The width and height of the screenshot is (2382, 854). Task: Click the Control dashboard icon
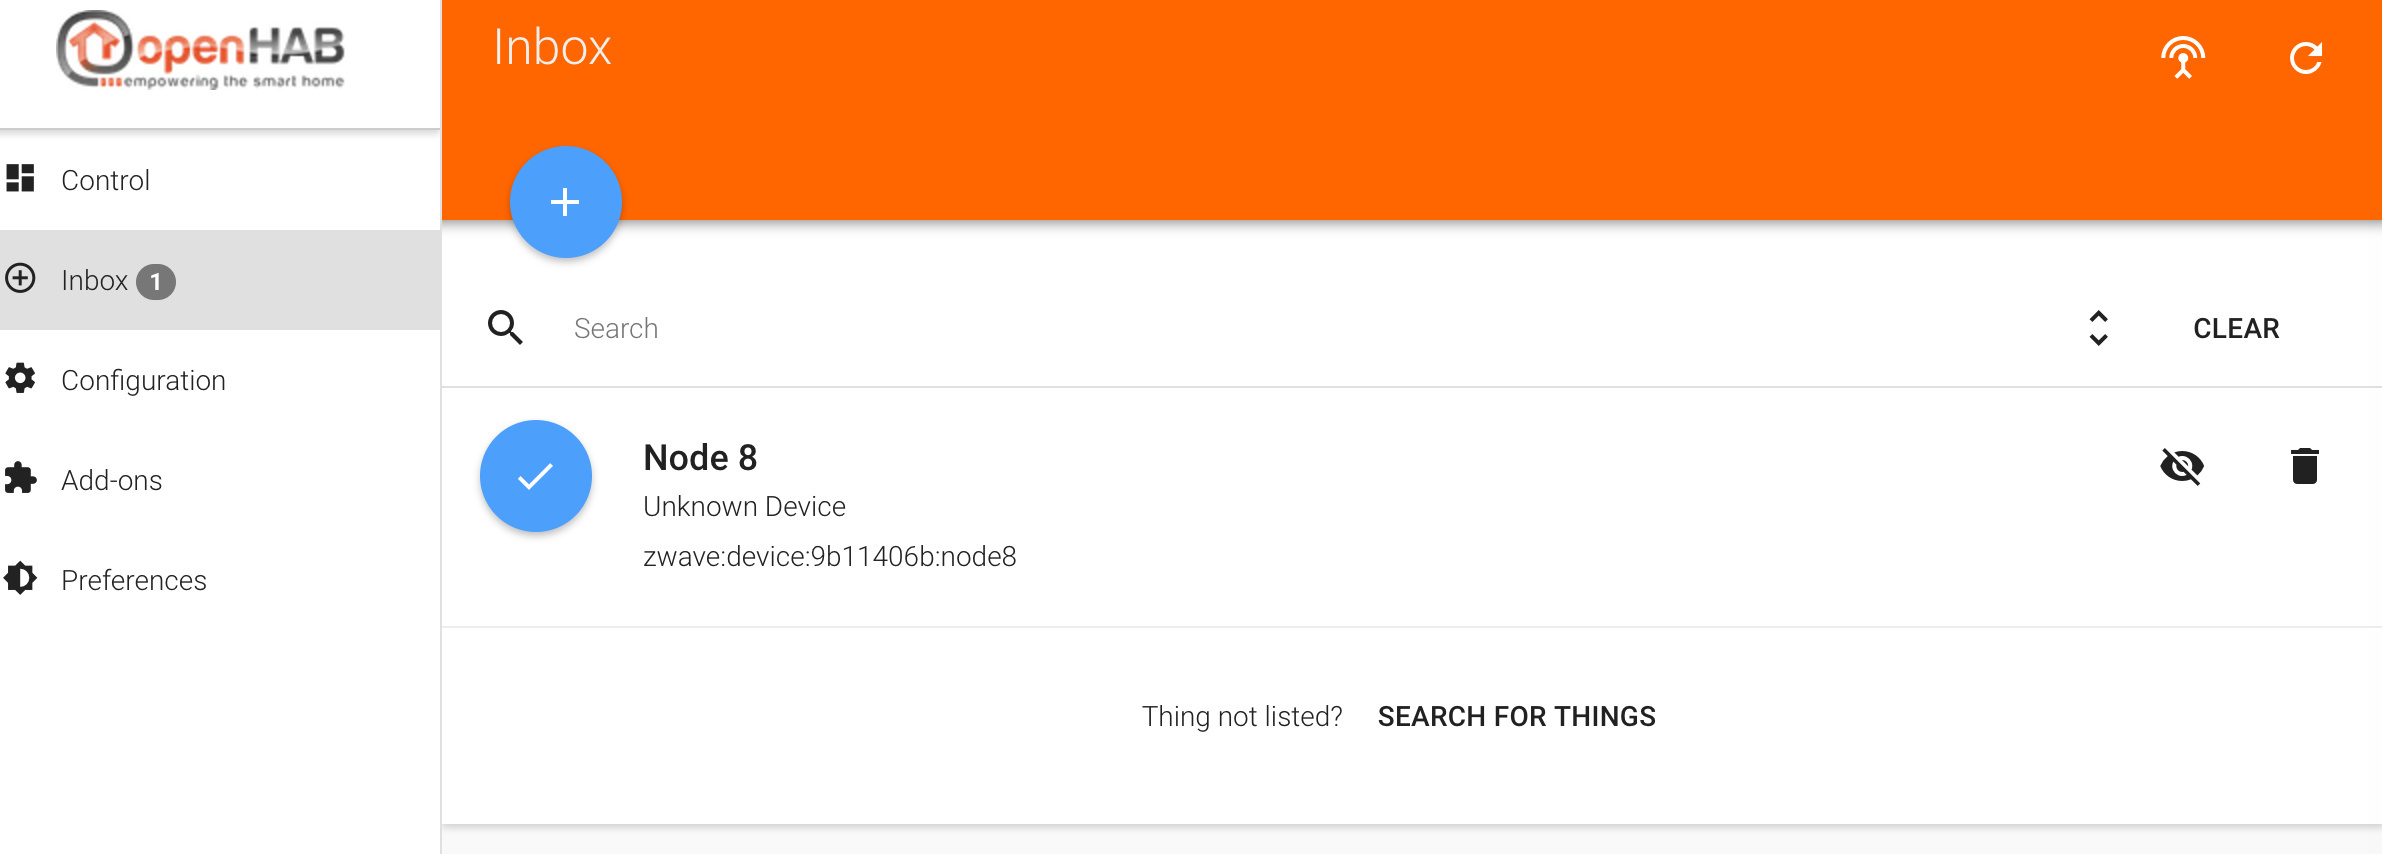click(20, 178)
